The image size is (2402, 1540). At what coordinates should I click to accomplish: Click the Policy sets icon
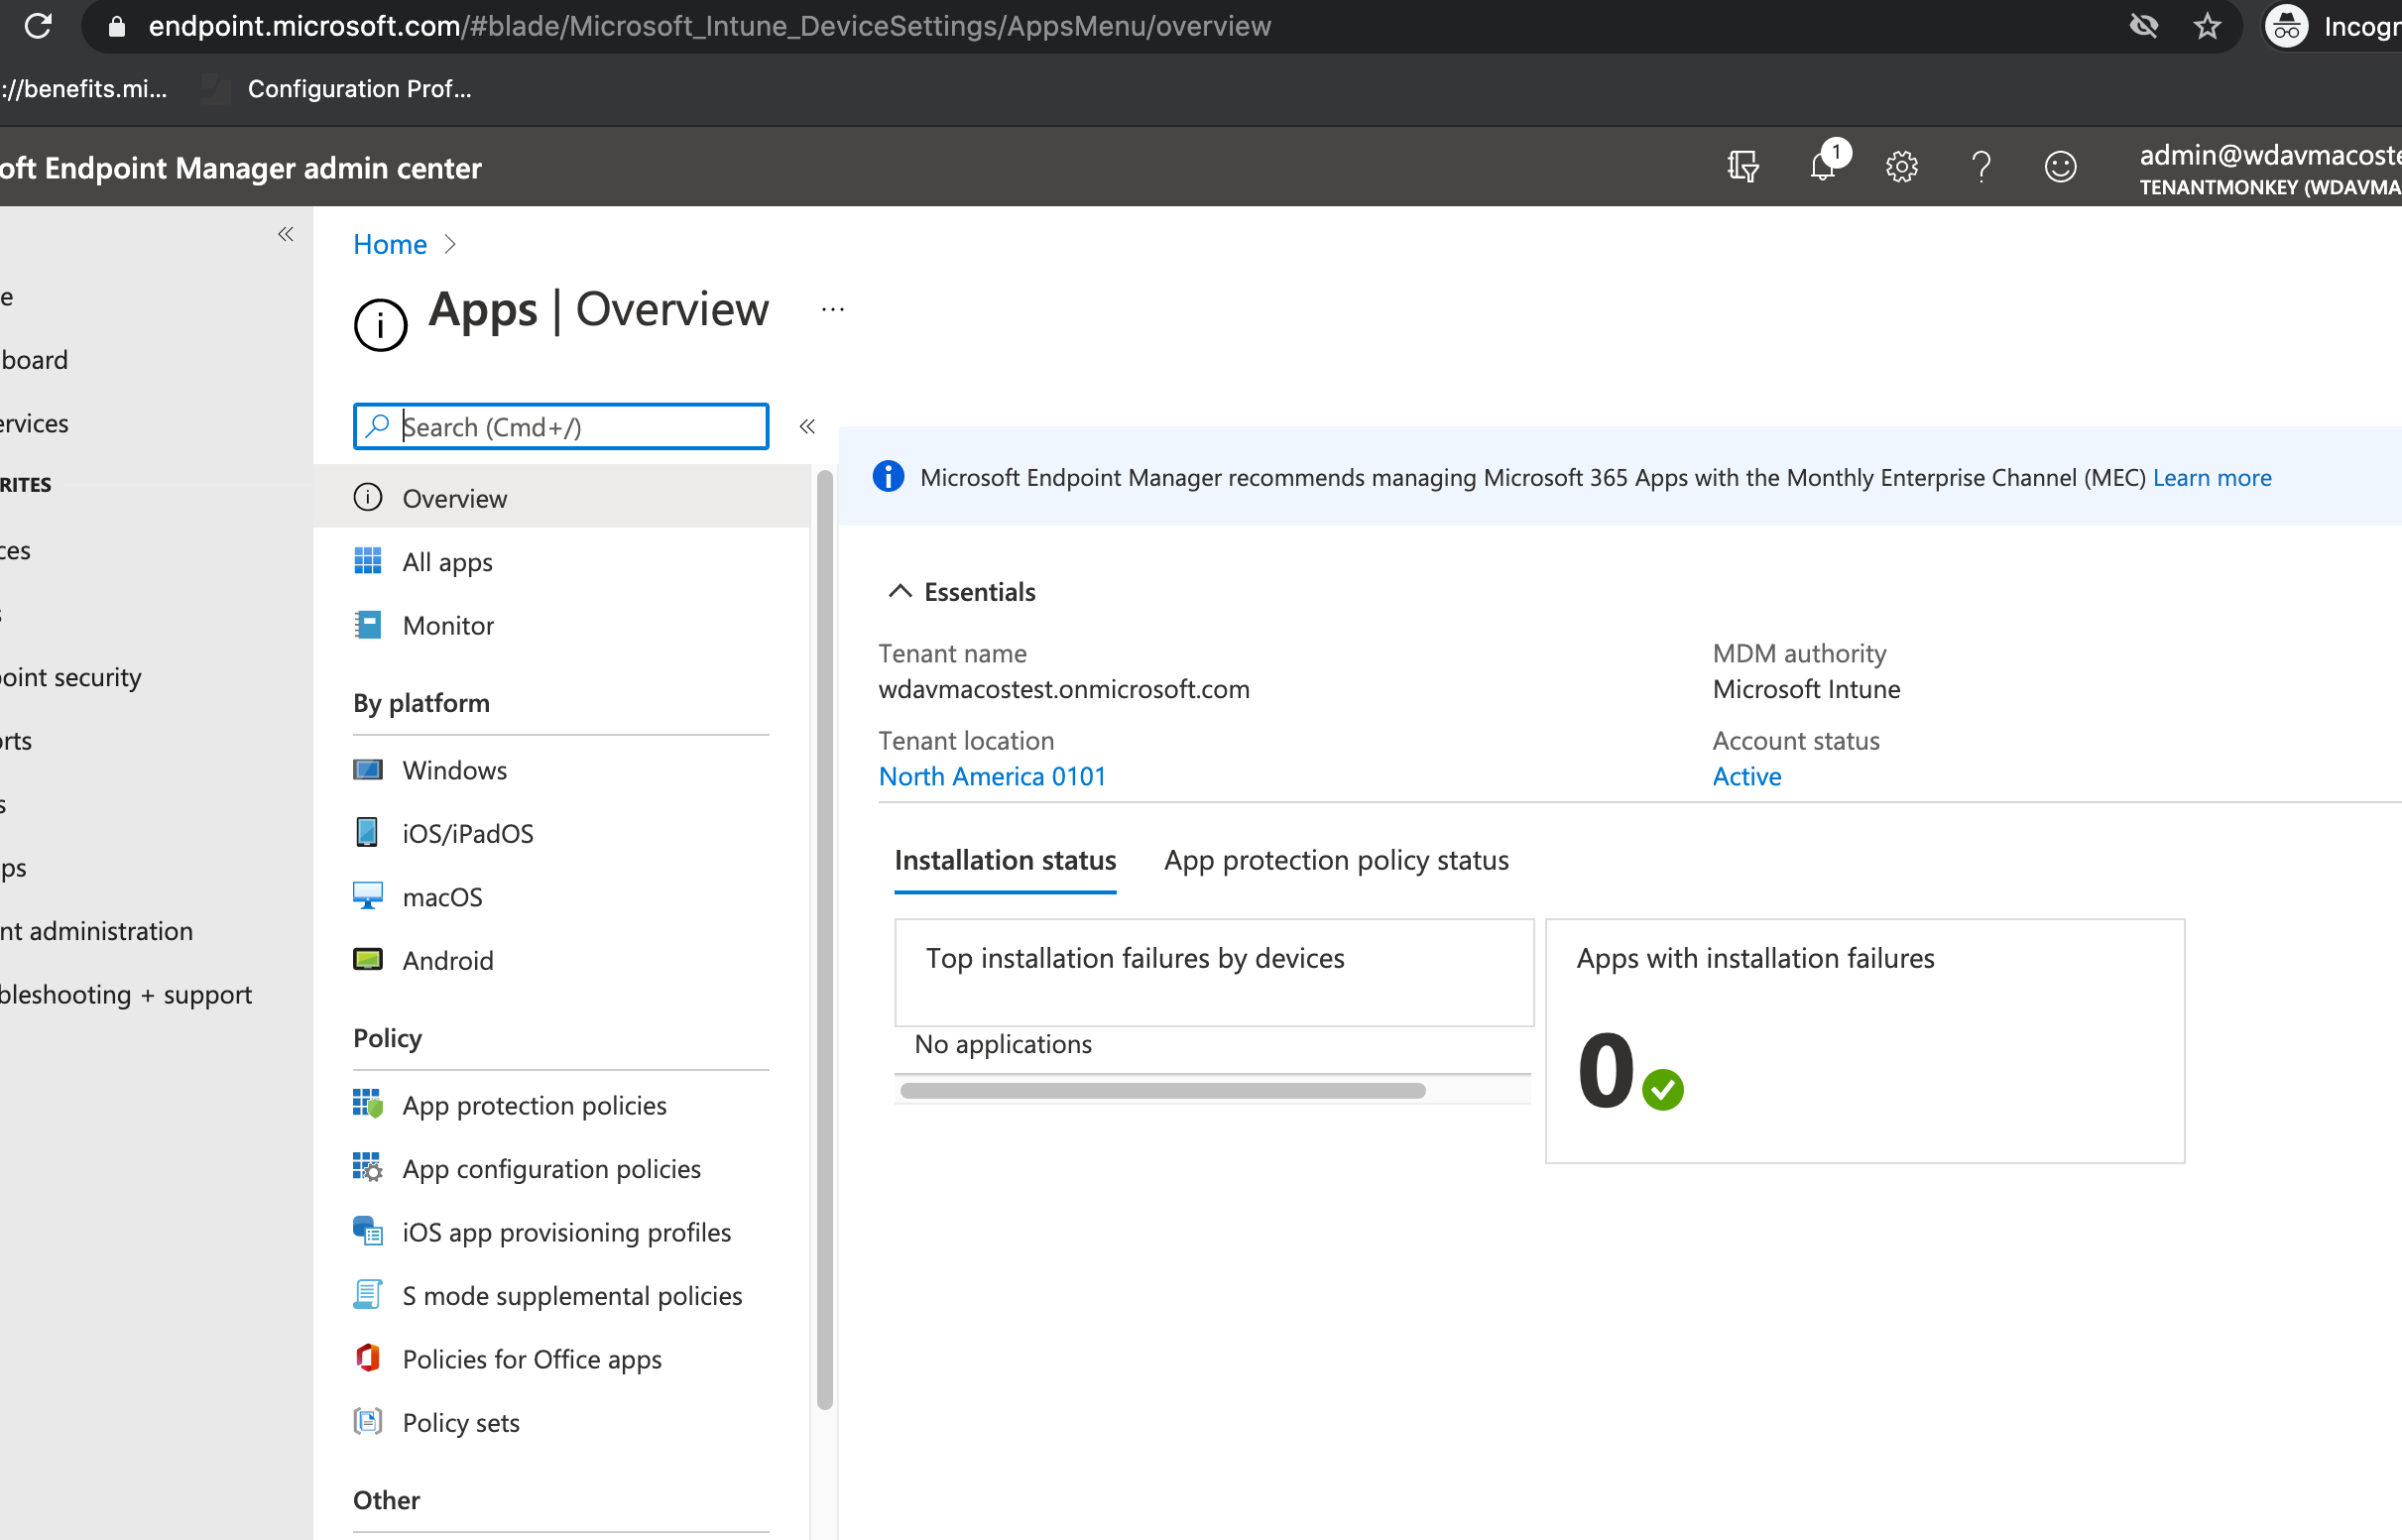coord(368,1421)
